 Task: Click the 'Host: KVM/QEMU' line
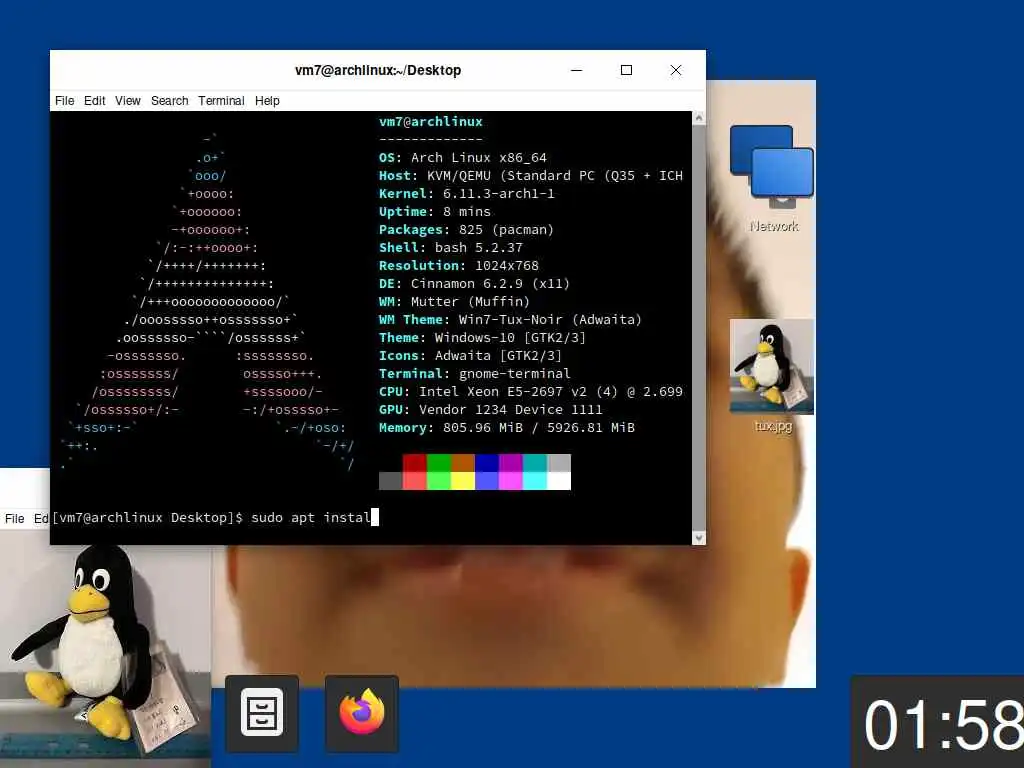click(530, 176)
